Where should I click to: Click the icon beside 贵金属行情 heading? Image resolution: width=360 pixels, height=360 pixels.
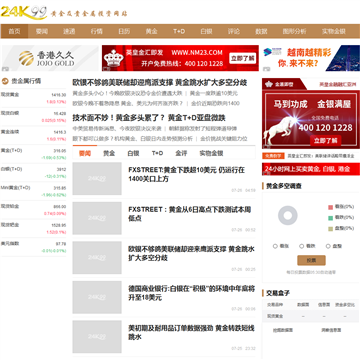(5, 81)
